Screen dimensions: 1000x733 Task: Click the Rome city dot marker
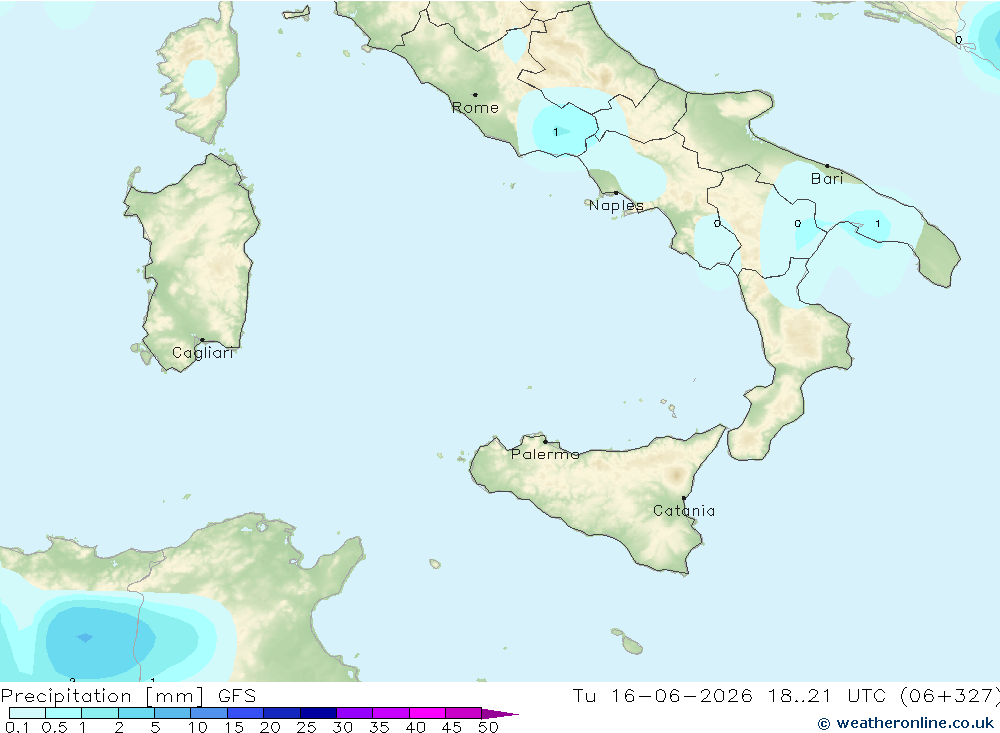[475, 95]
